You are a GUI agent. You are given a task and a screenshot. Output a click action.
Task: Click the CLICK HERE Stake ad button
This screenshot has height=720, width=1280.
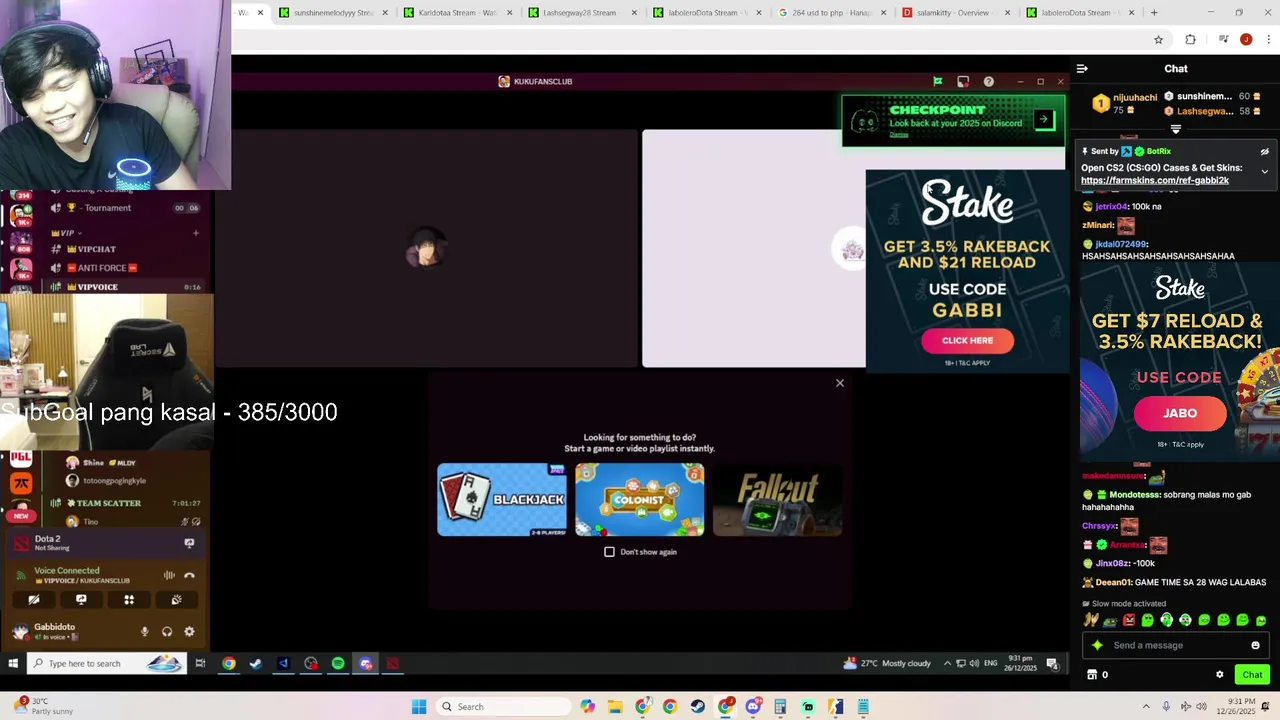tap(967, 341)
